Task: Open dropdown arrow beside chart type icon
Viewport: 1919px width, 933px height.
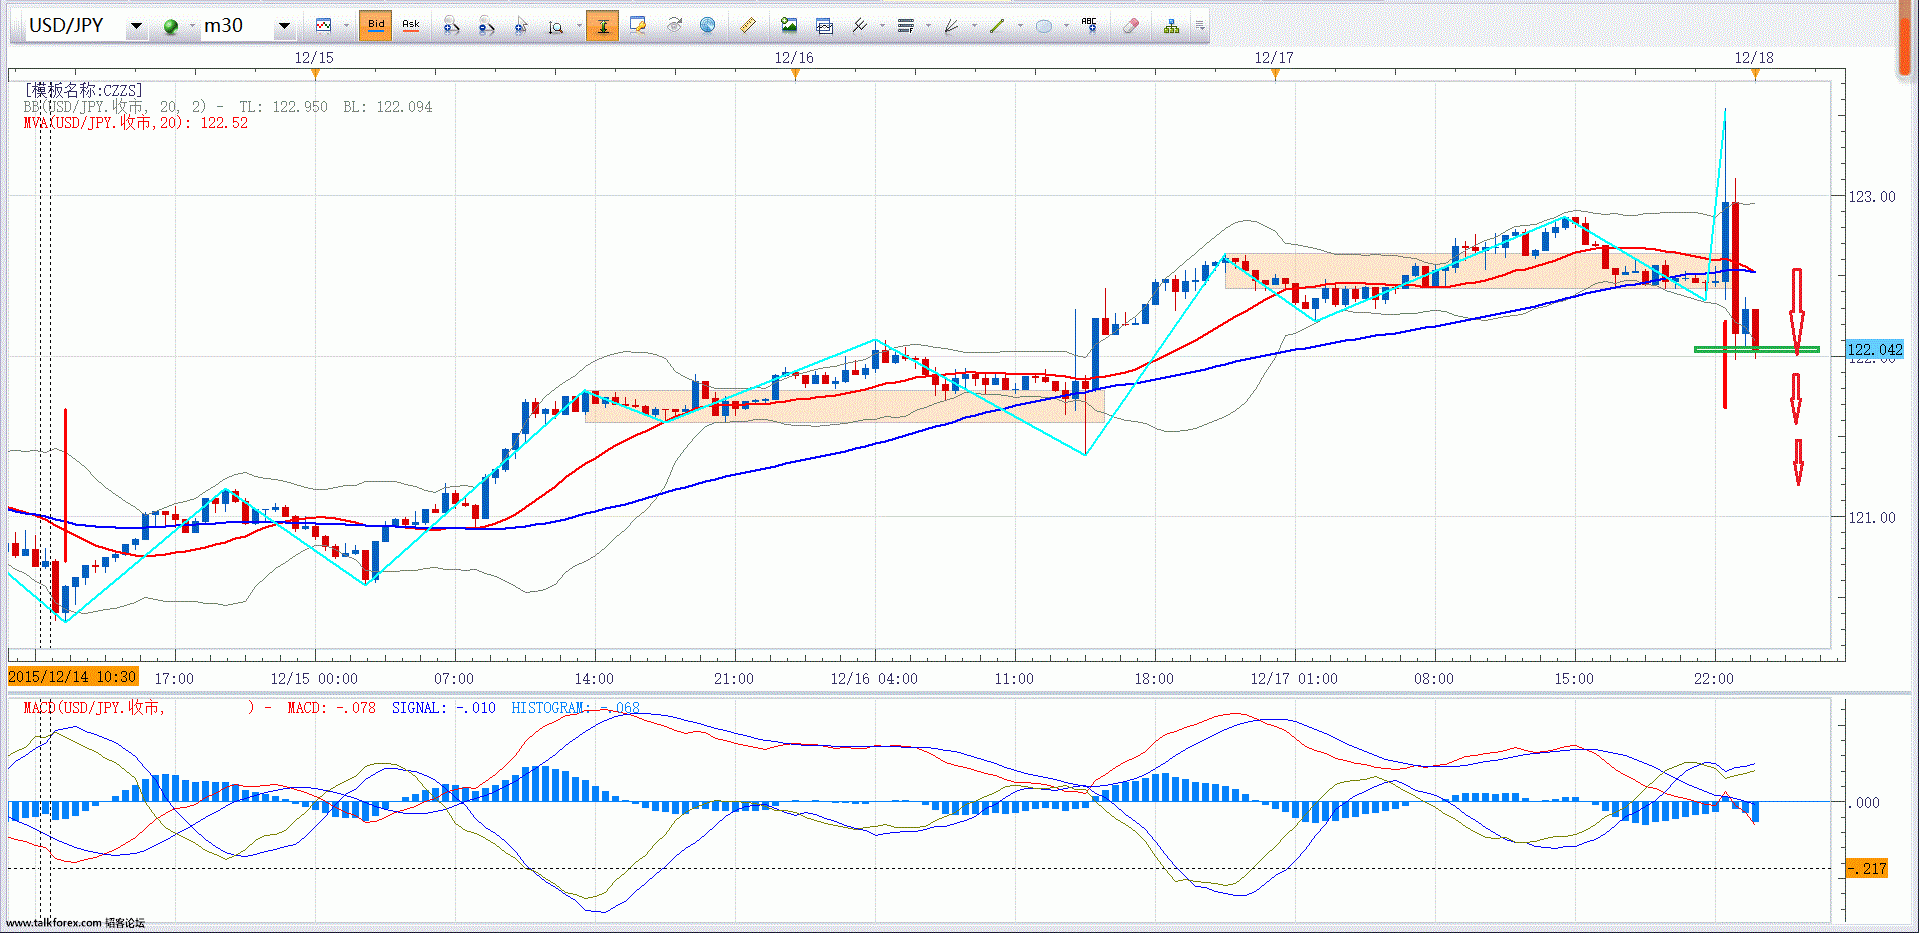Action: click(x=346, y=26)
